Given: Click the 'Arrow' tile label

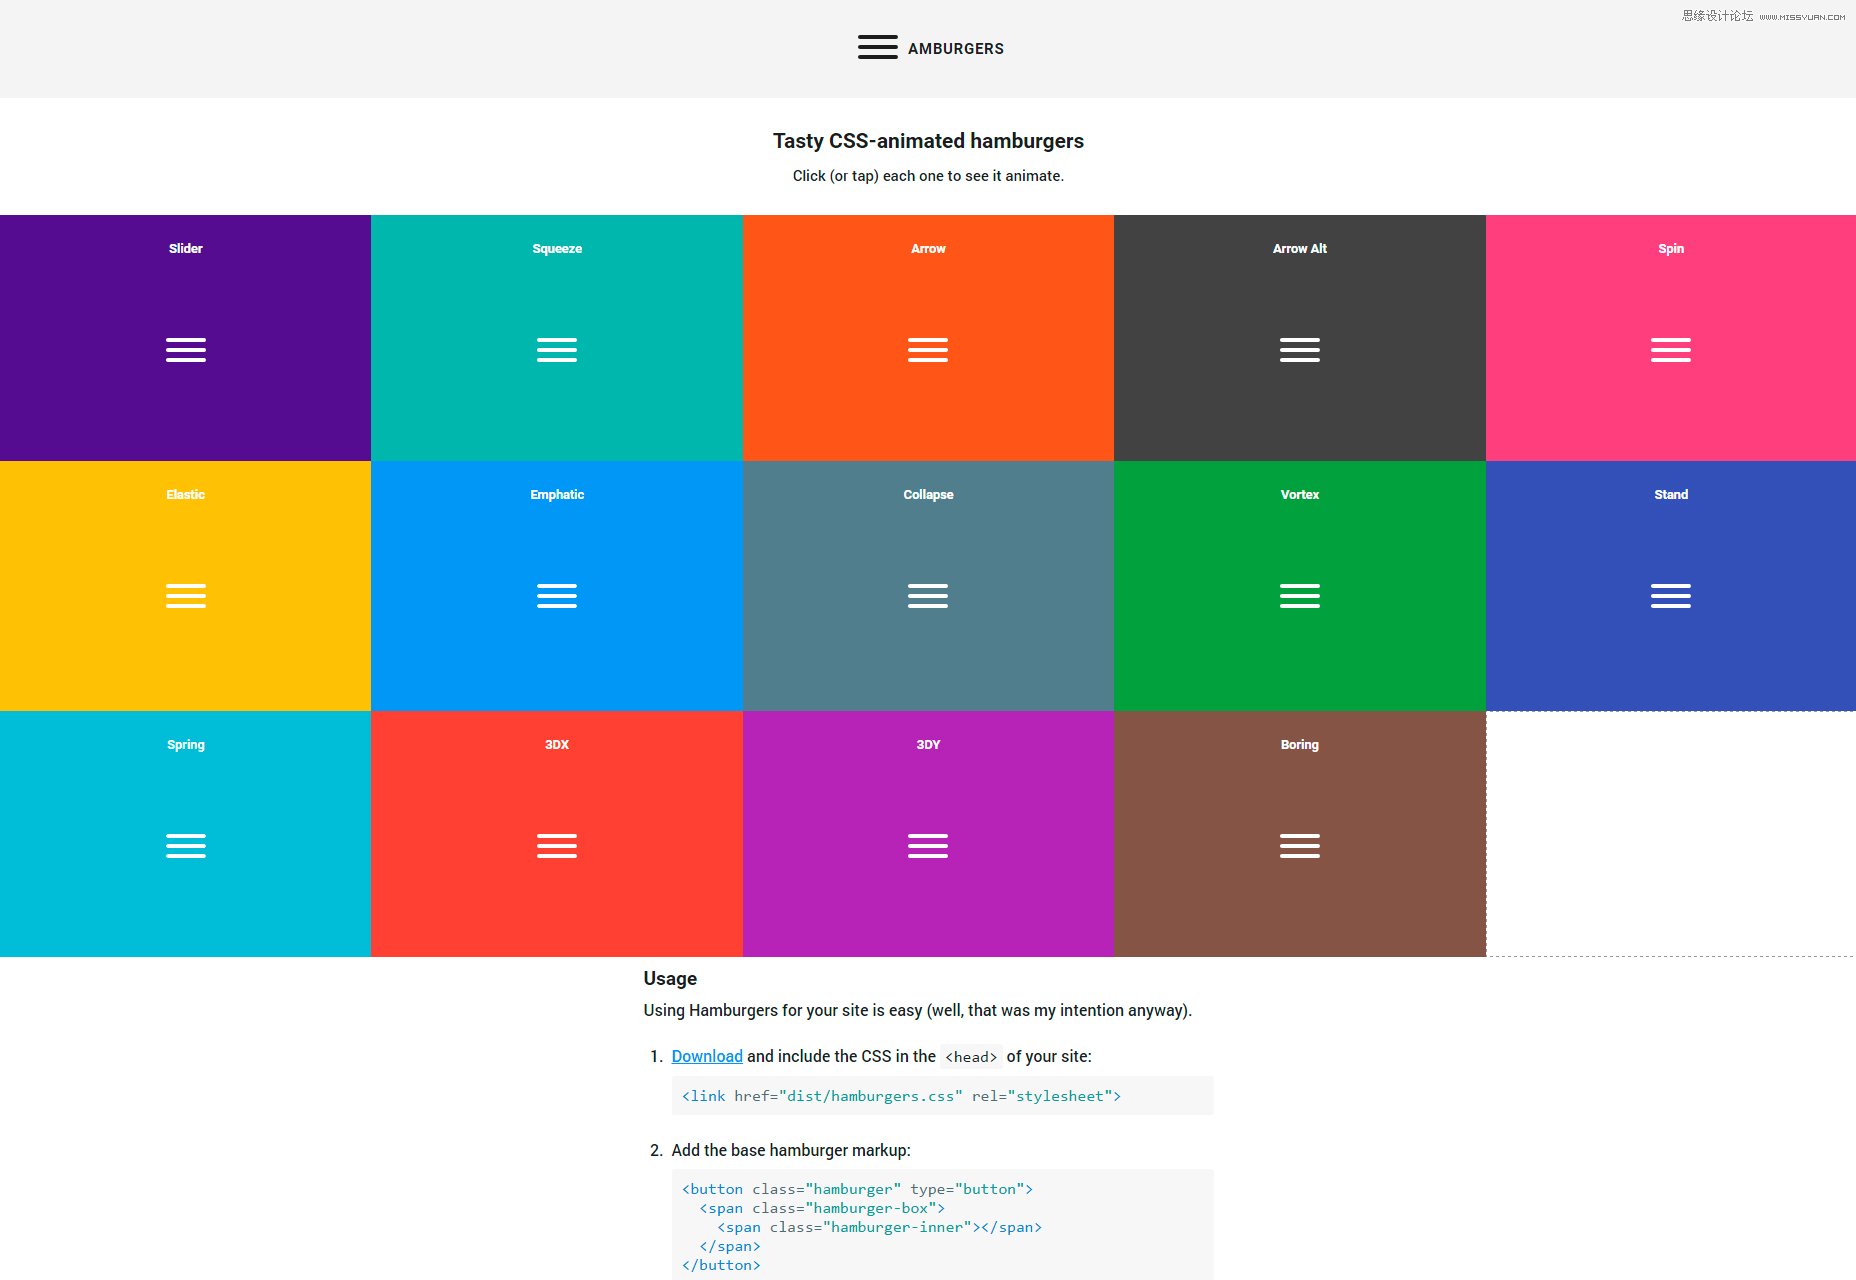Looking at the screenshot, I should (928, 248).
